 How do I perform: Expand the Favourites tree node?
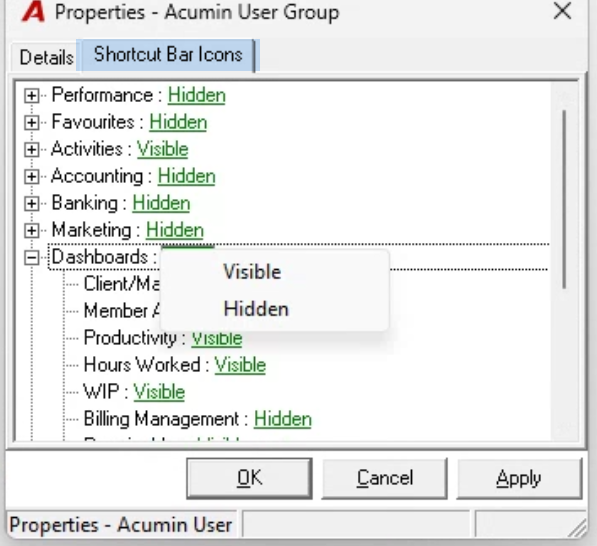pos(32,123)
